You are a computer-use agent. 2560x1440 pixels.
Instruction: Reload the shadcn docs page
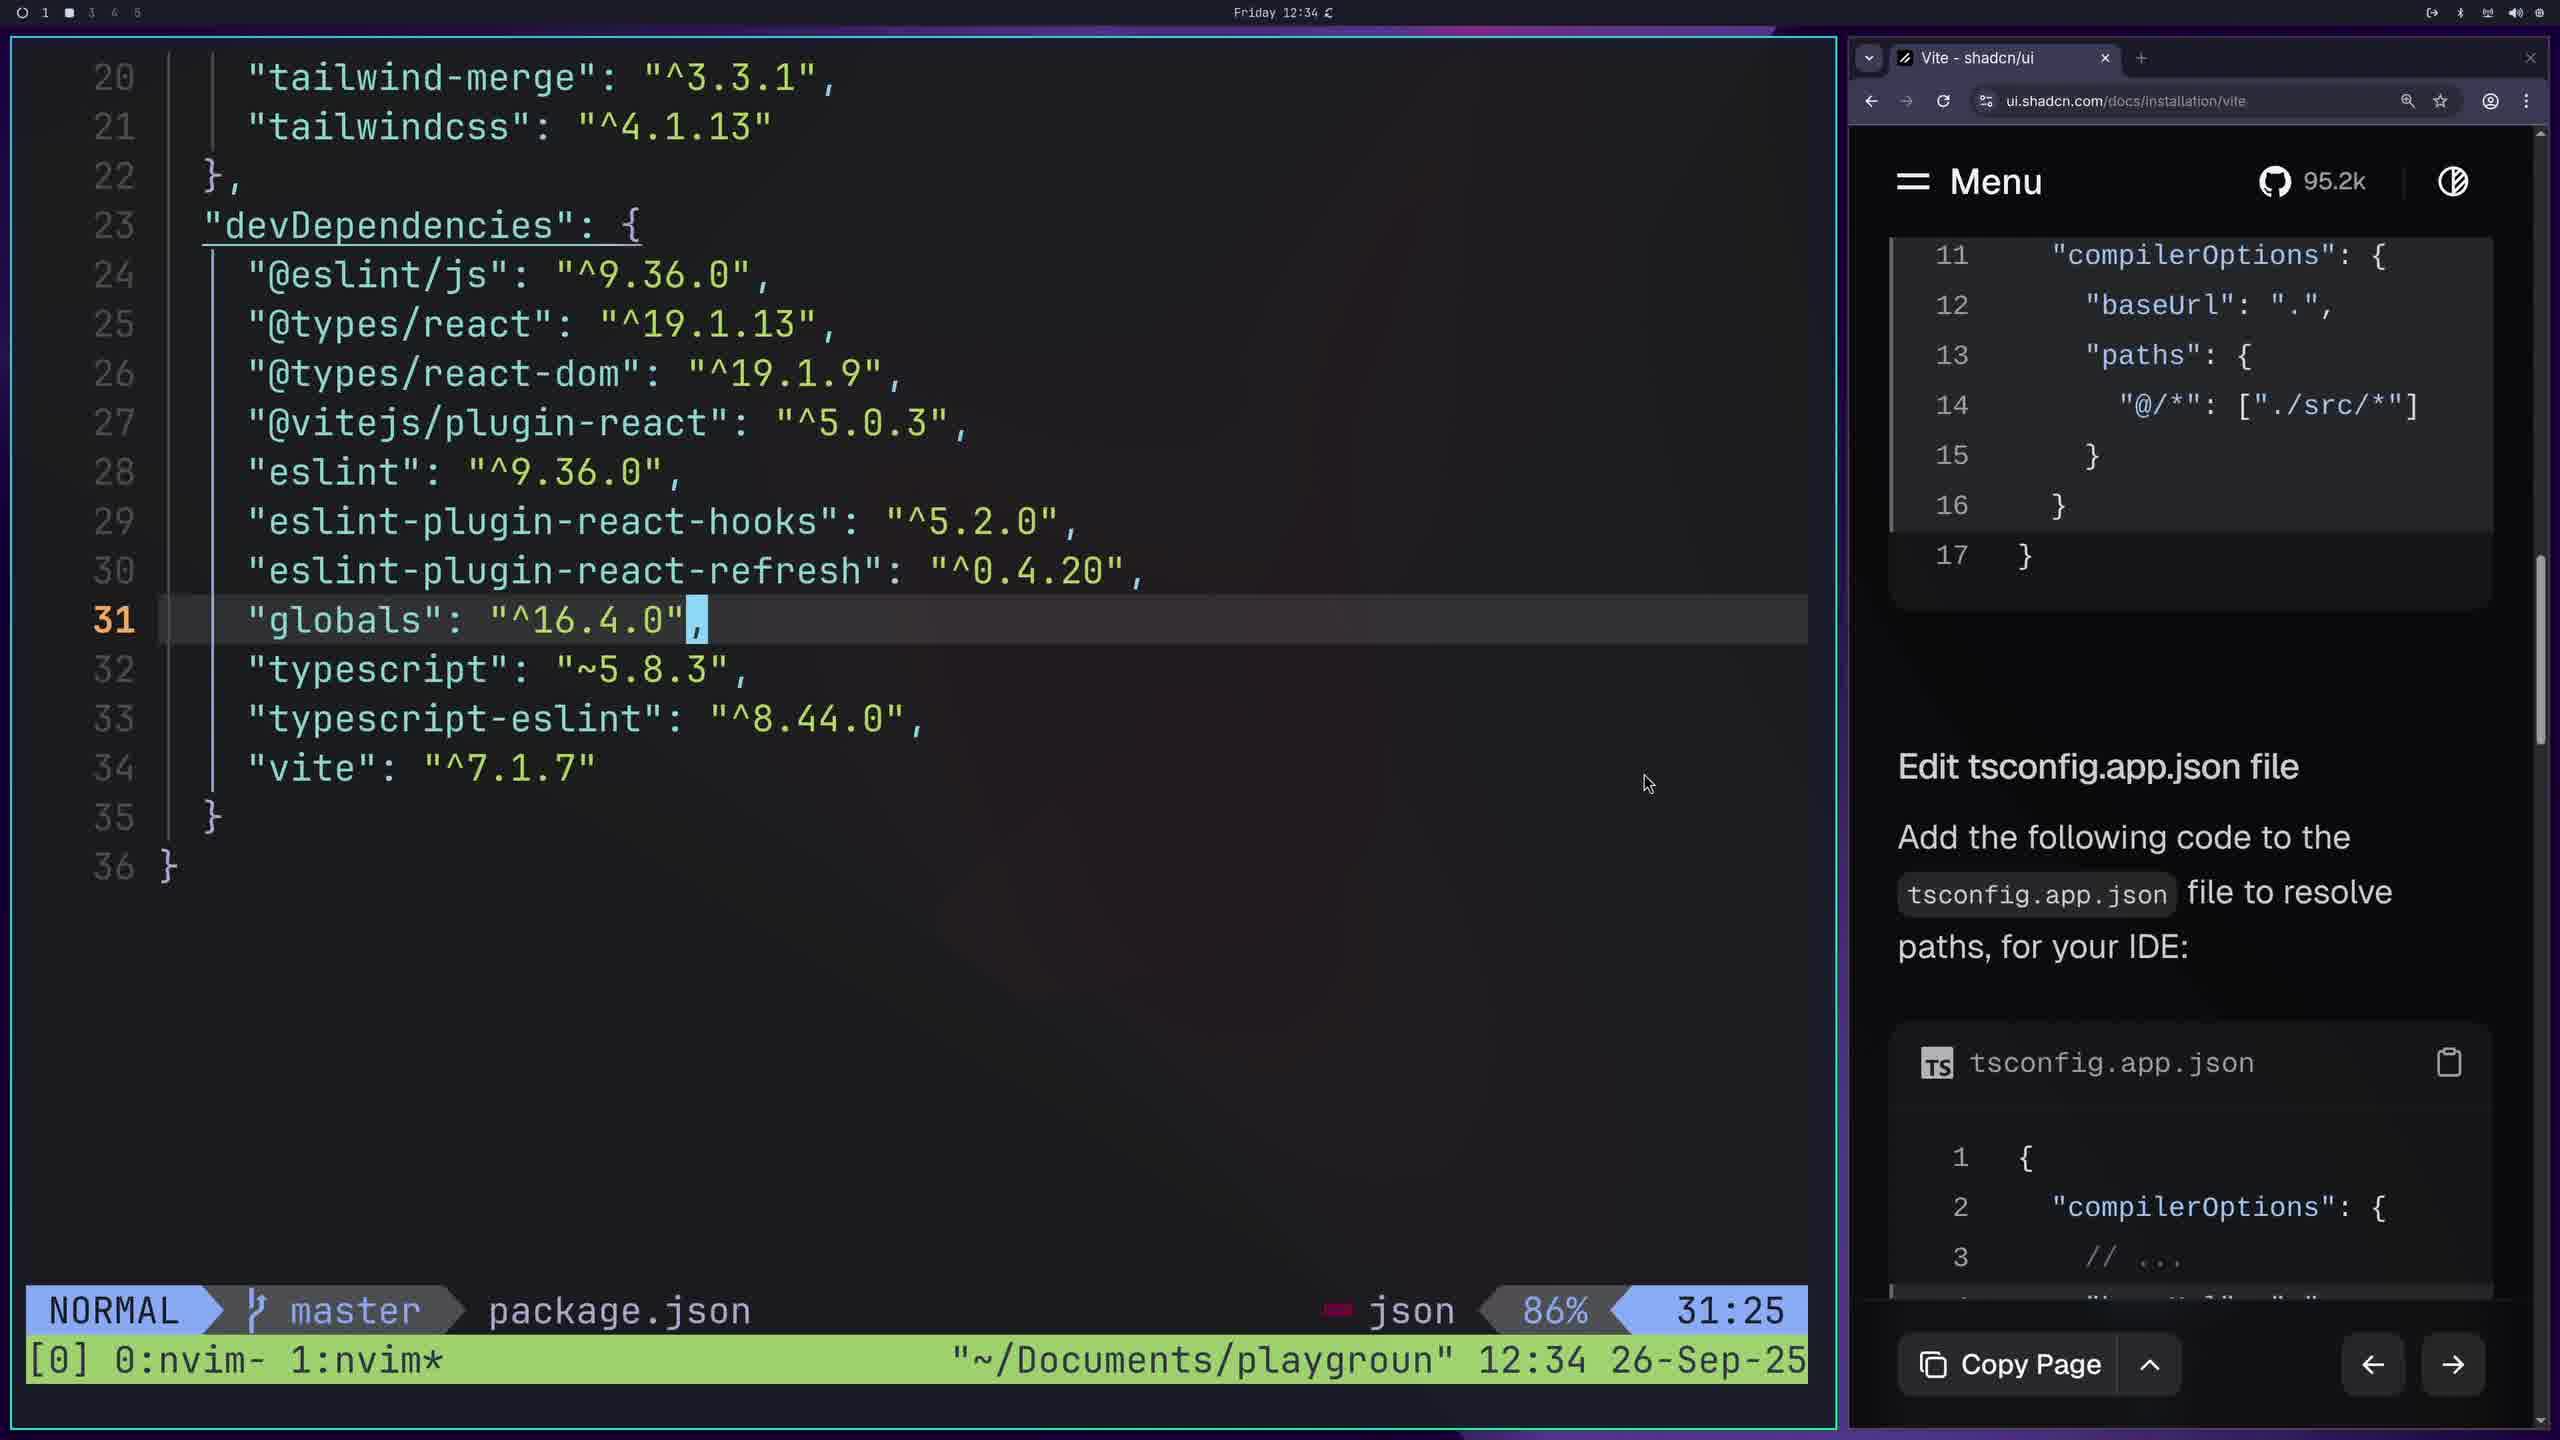tap(1943, 101)
